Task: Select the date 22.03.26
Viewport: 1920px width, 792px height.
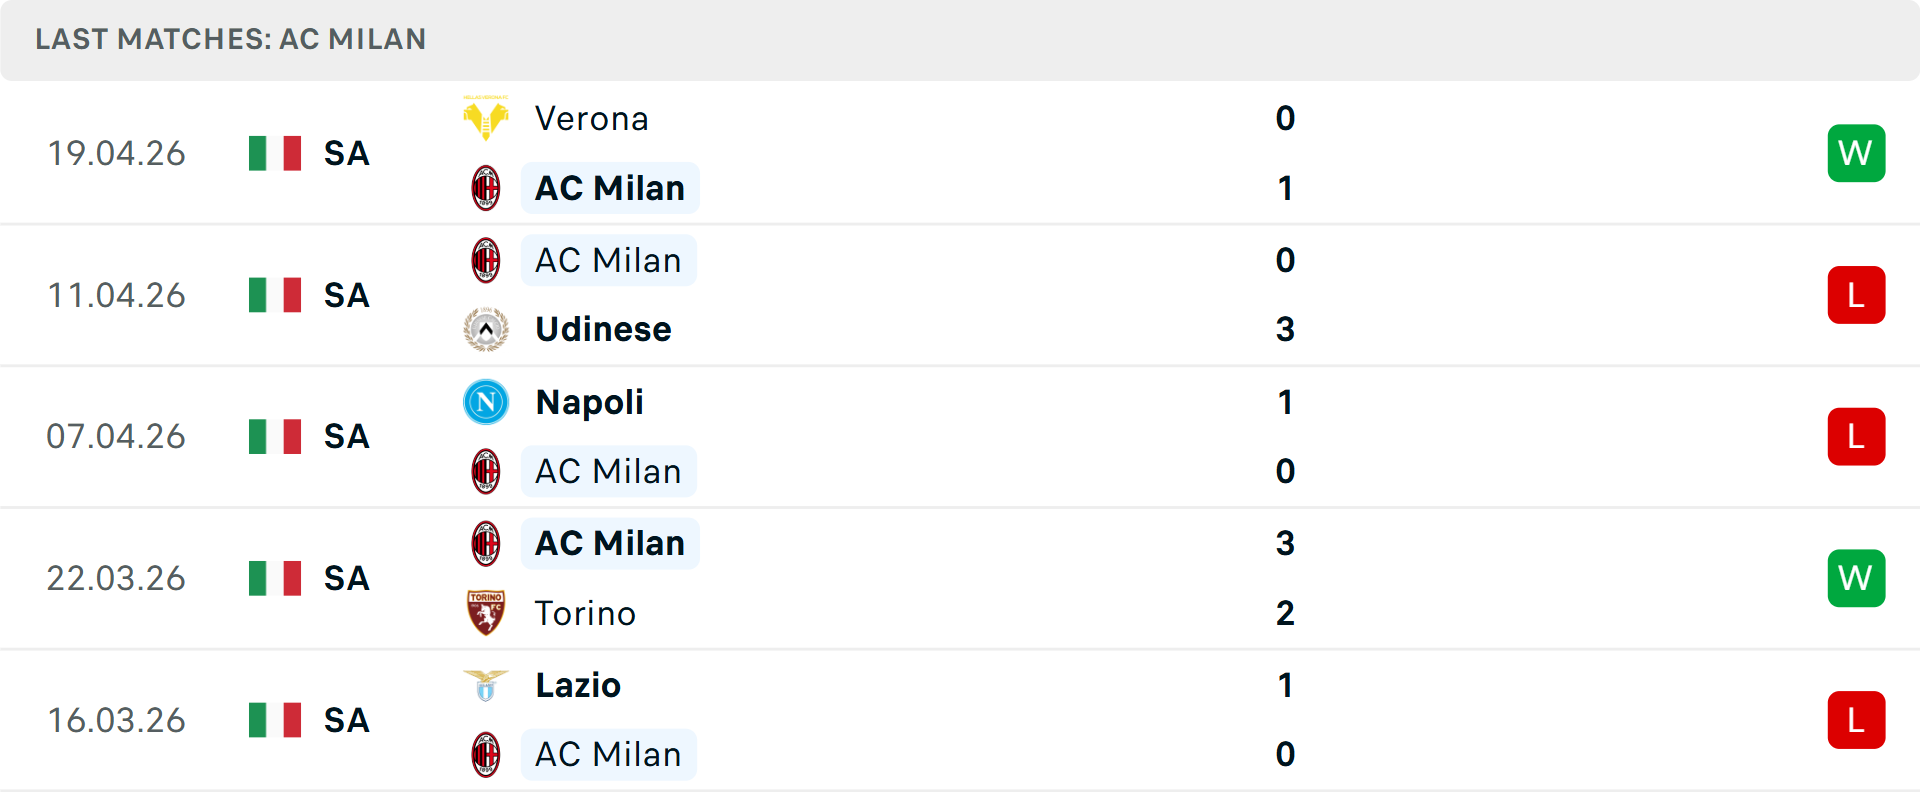Action: [x=116, y=578]
